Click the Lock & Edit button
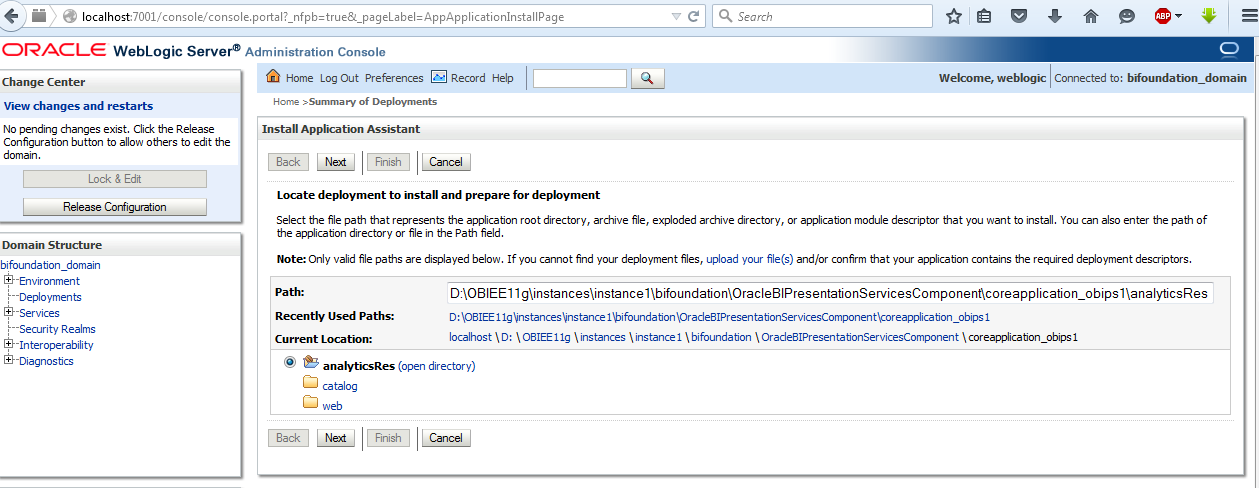1259x488 pixels. [x=115, y=179]
